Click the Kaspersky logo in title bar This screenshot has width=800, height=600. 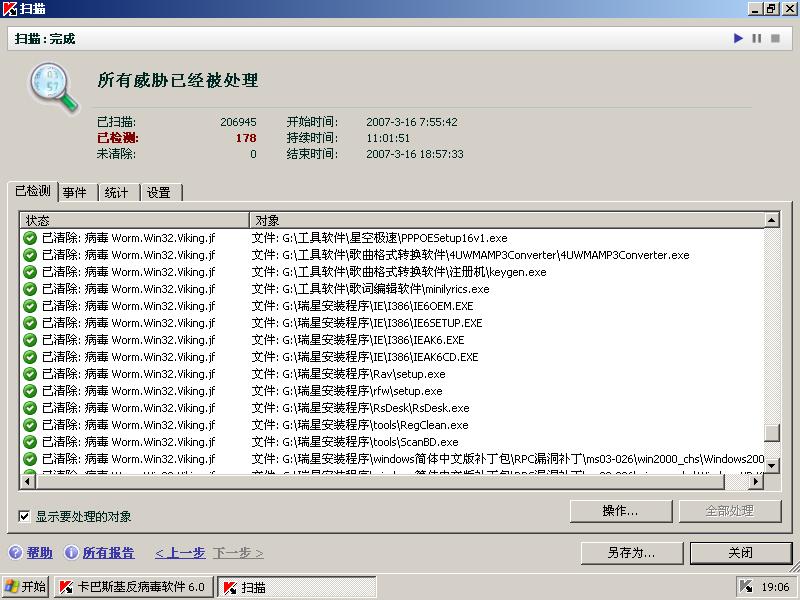9,8
